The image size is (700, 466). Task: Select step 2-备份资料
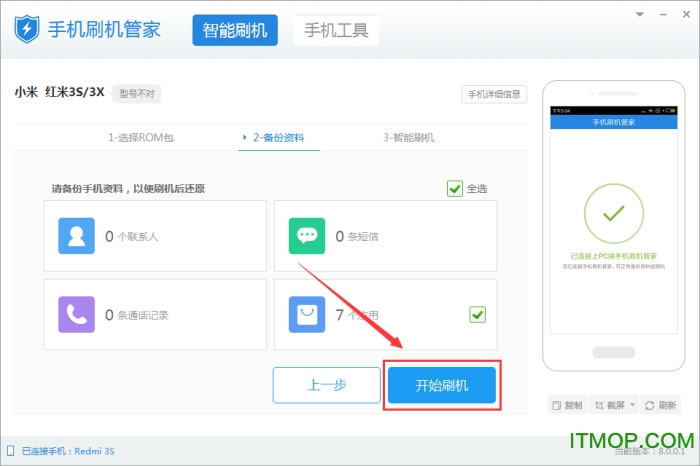pyautogui.click(x=279, y=137)
